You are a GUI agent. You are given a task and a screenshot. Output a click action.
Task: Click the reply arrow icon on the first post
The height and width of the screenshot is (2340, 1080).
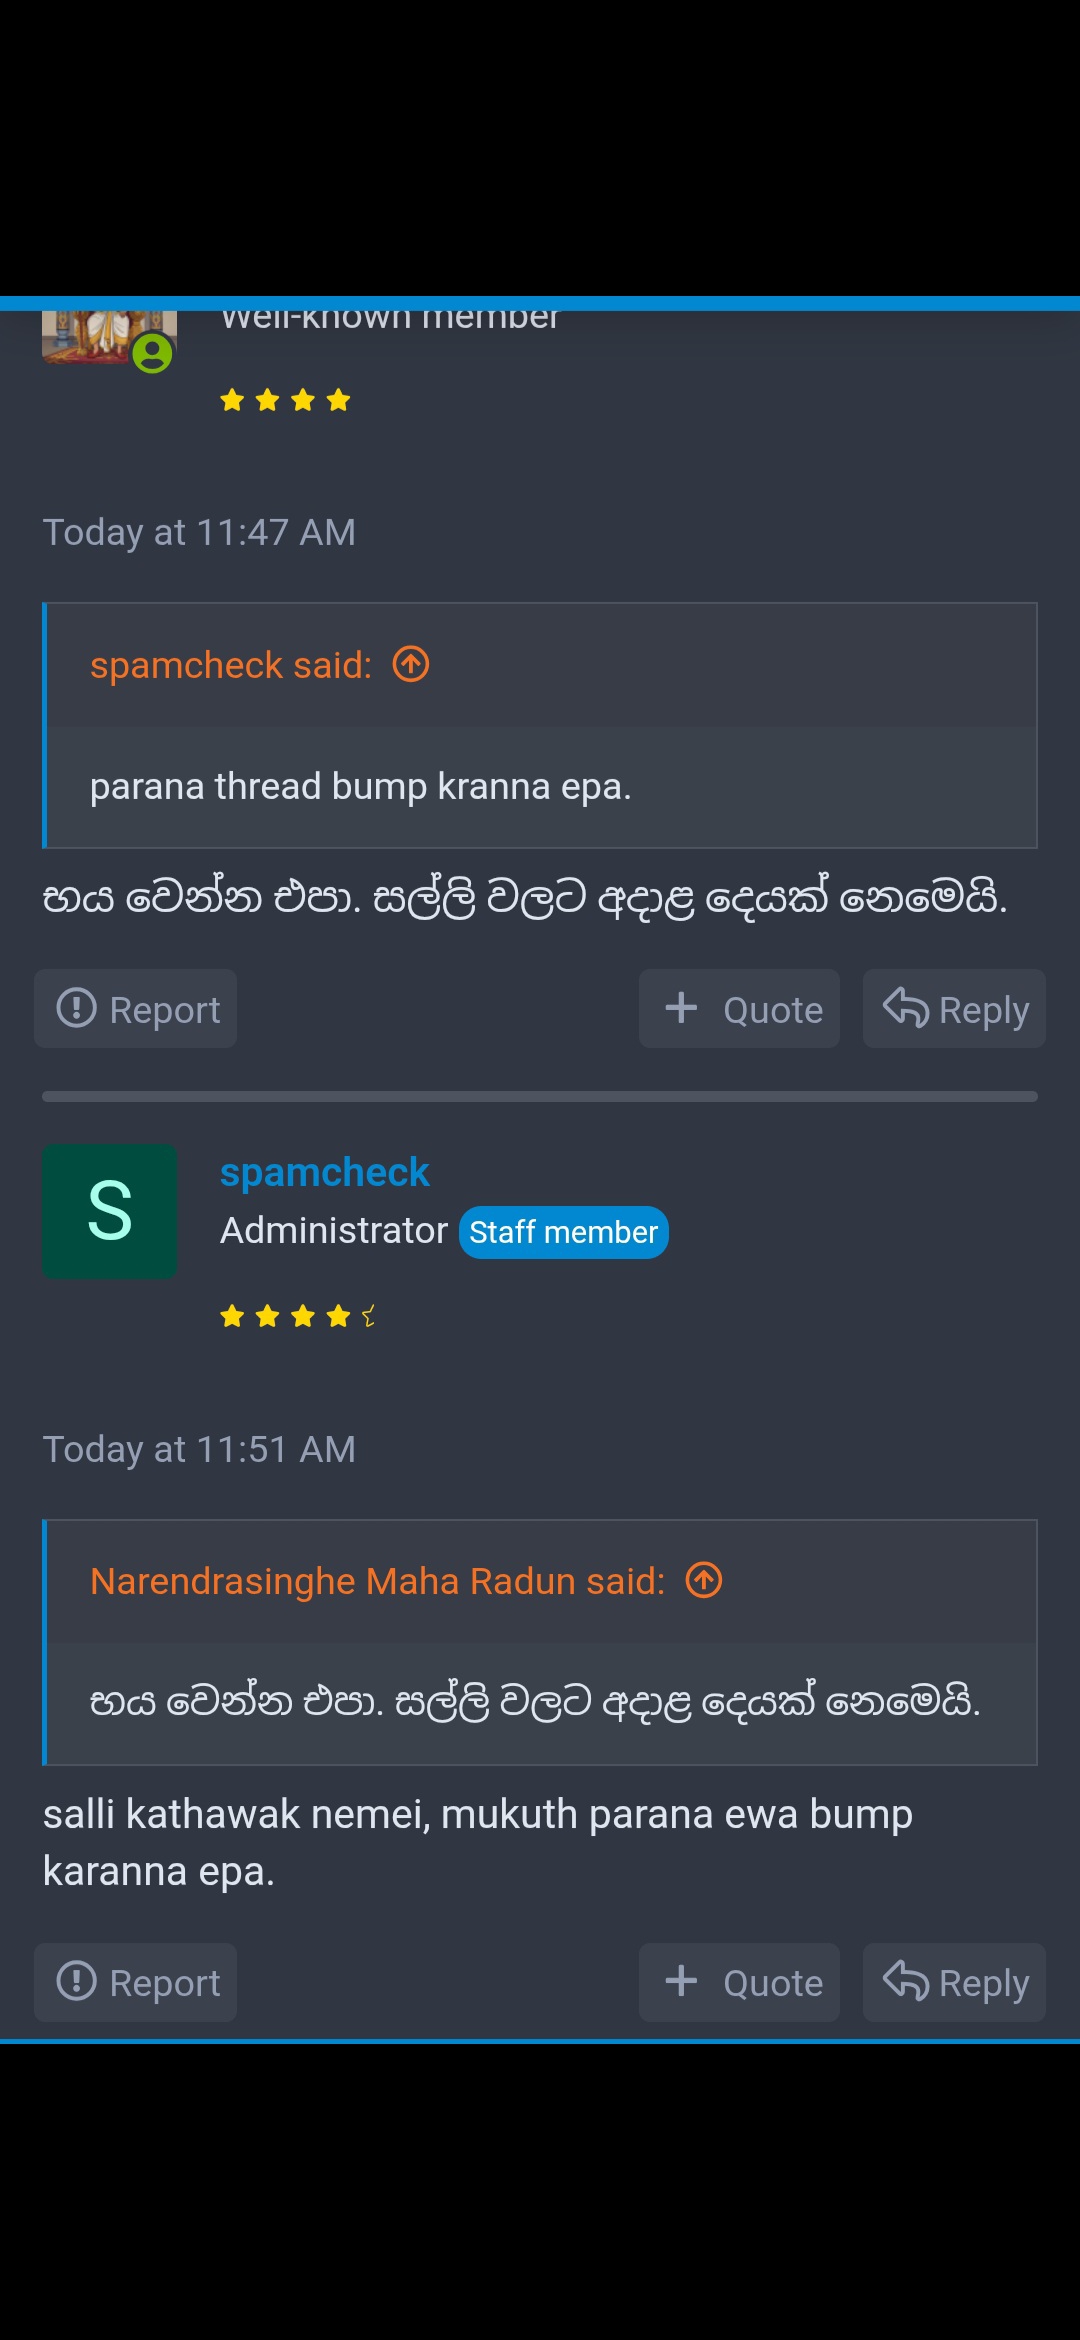(906, 1007)
